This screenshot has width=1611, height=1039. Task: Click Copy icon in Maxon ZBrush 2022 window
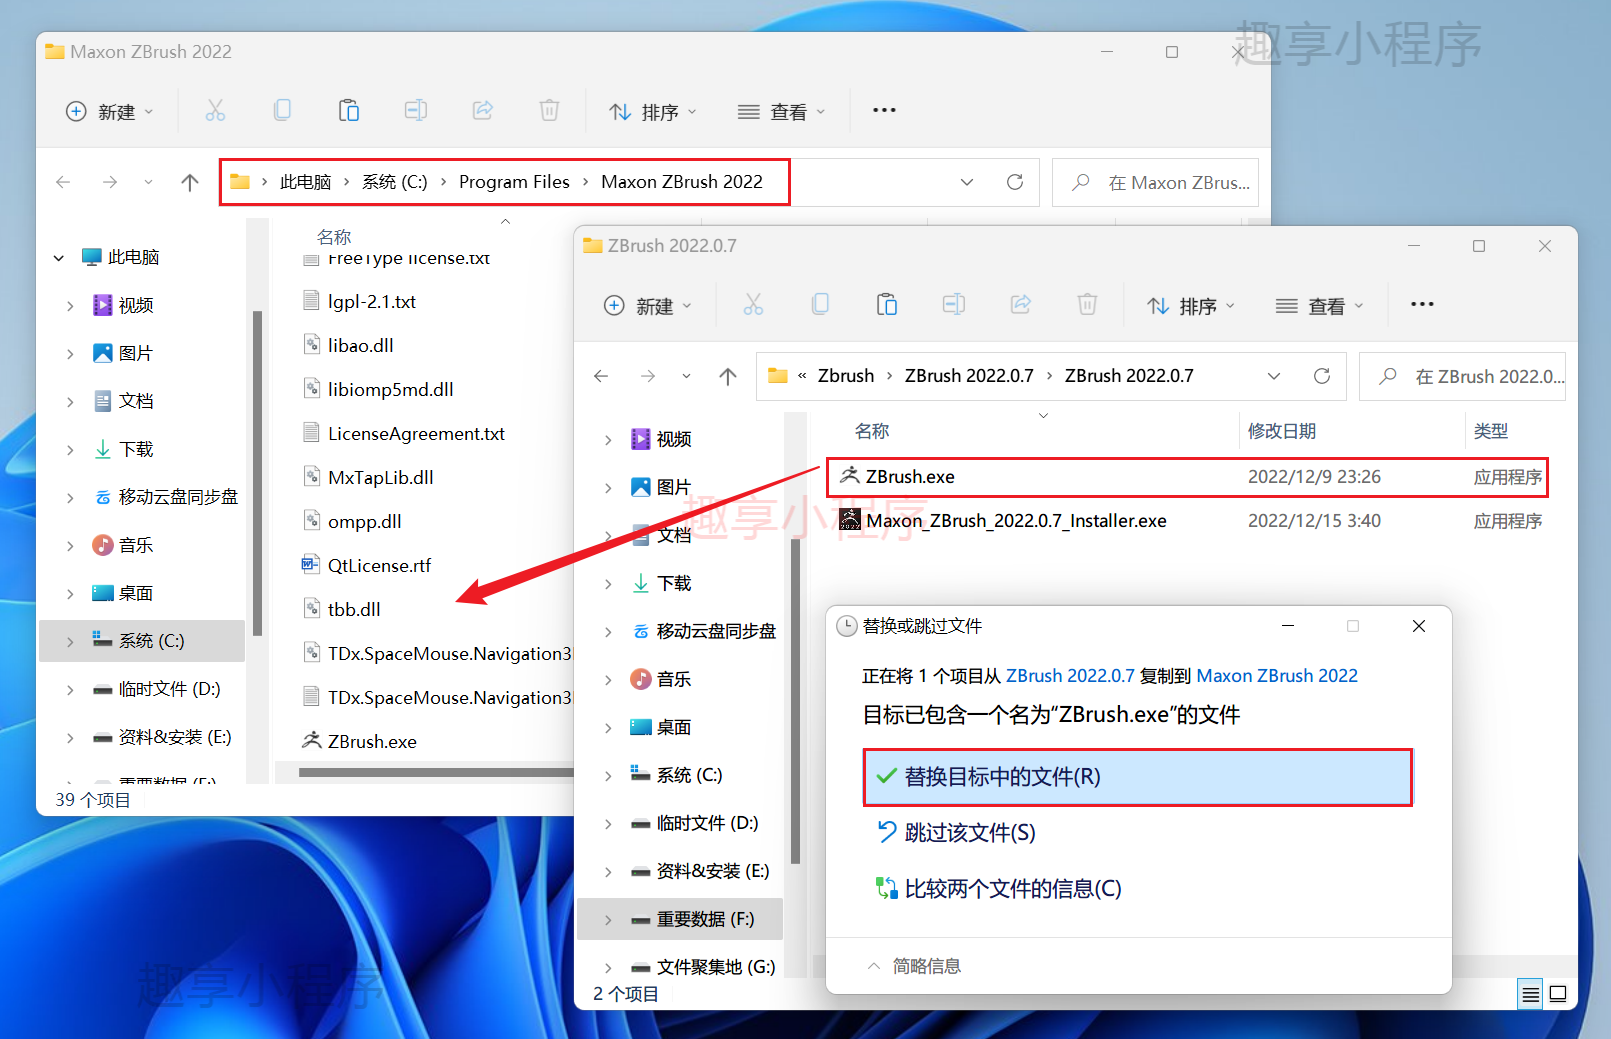click(x=282, y=111)
